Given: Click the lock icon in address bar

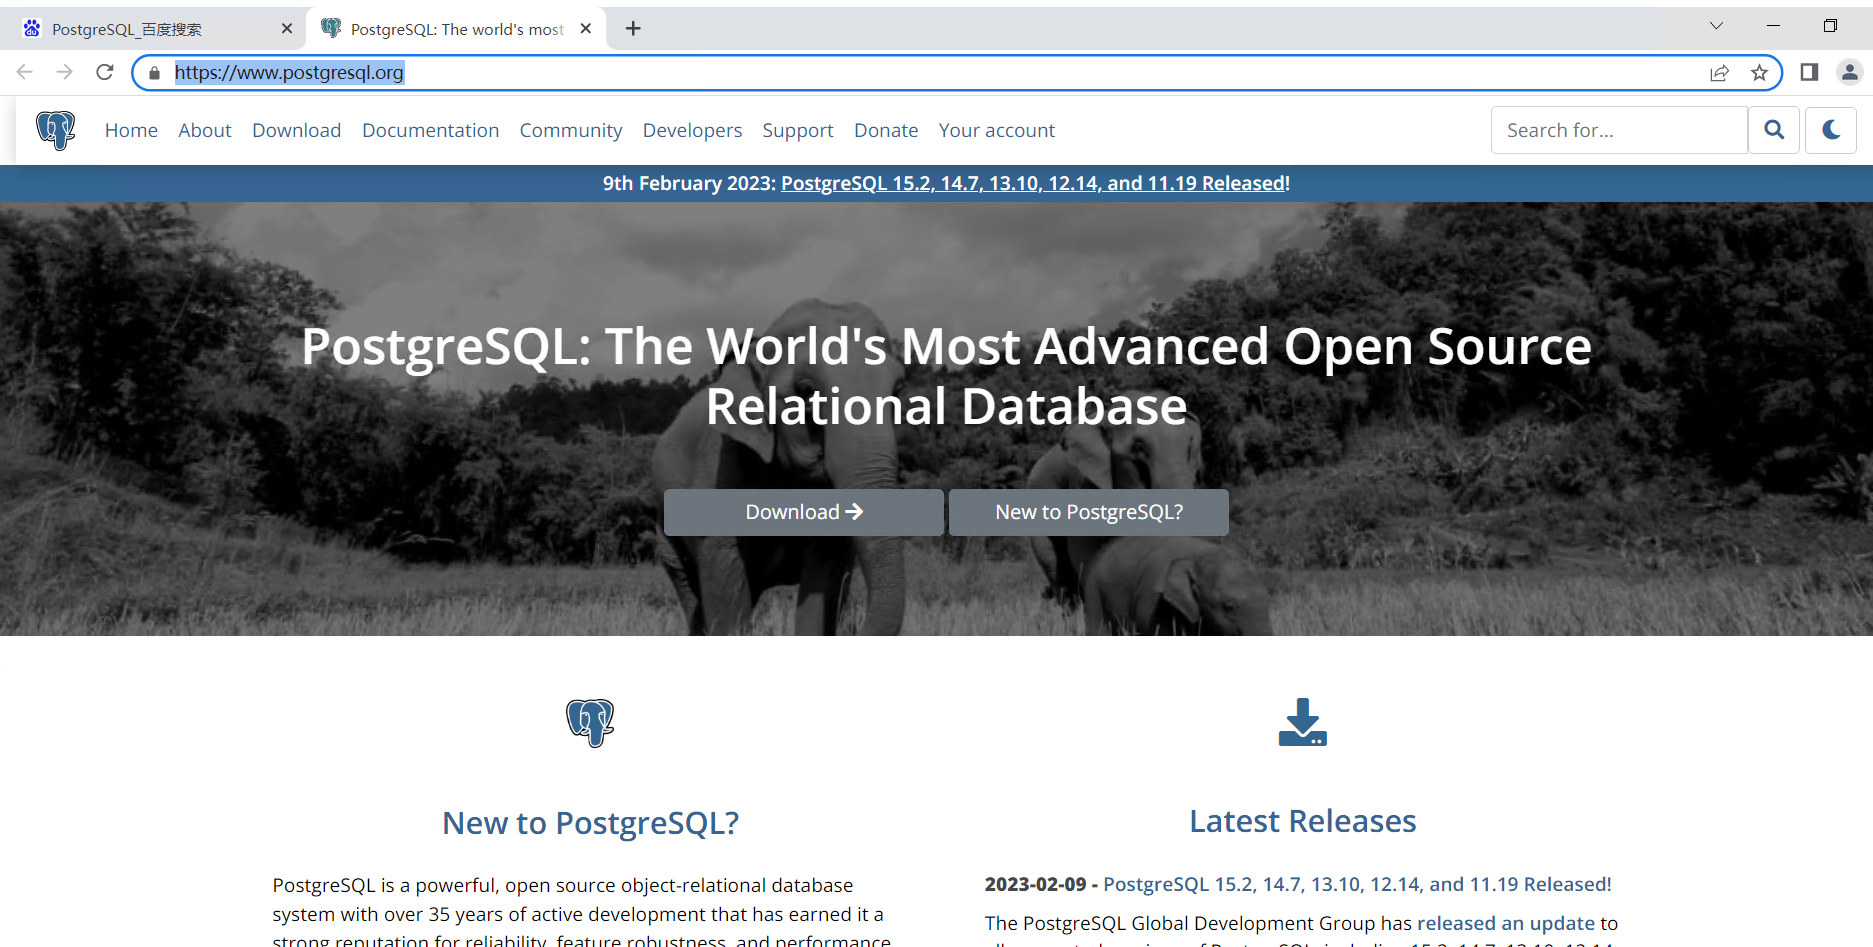Looking at the screenshot, I should point(154,73).
